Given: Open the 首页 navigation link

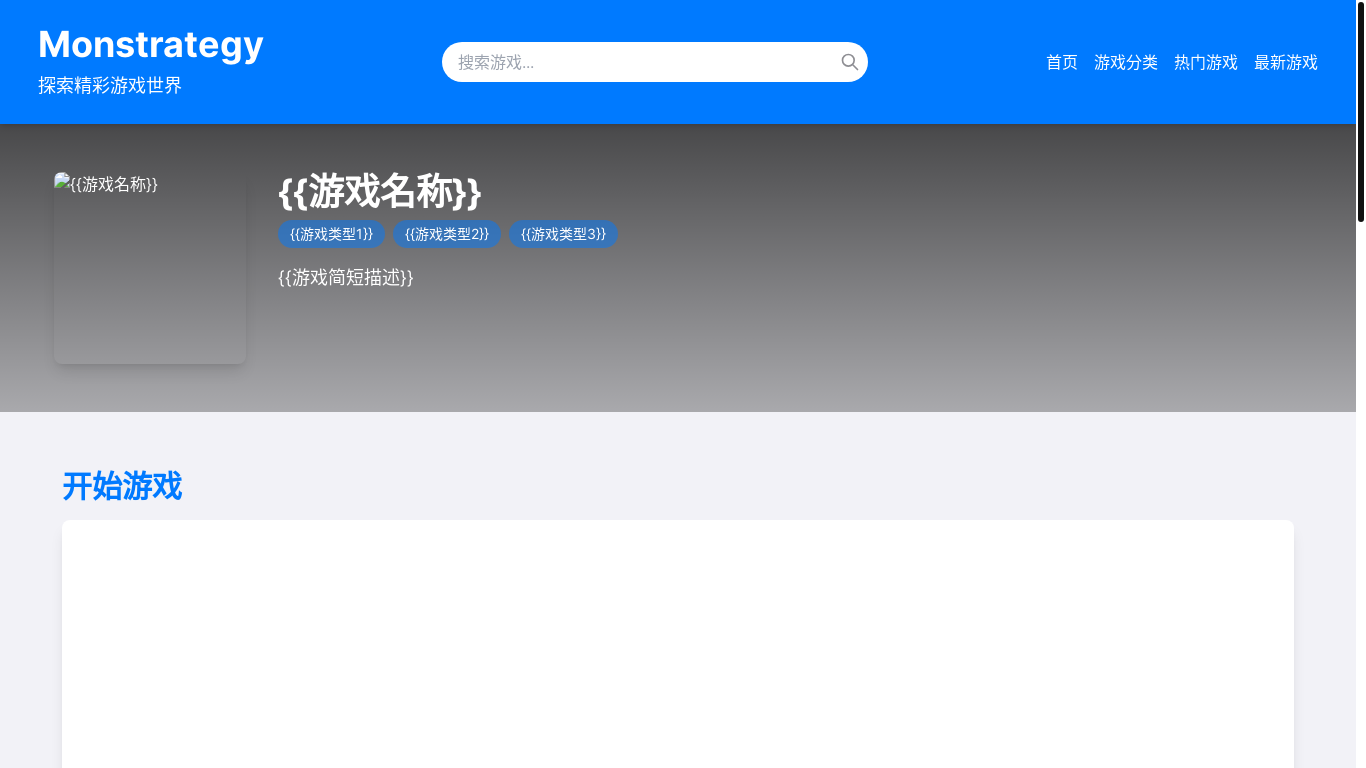Looking at the screenshot, I should (x=1061, y=62).
